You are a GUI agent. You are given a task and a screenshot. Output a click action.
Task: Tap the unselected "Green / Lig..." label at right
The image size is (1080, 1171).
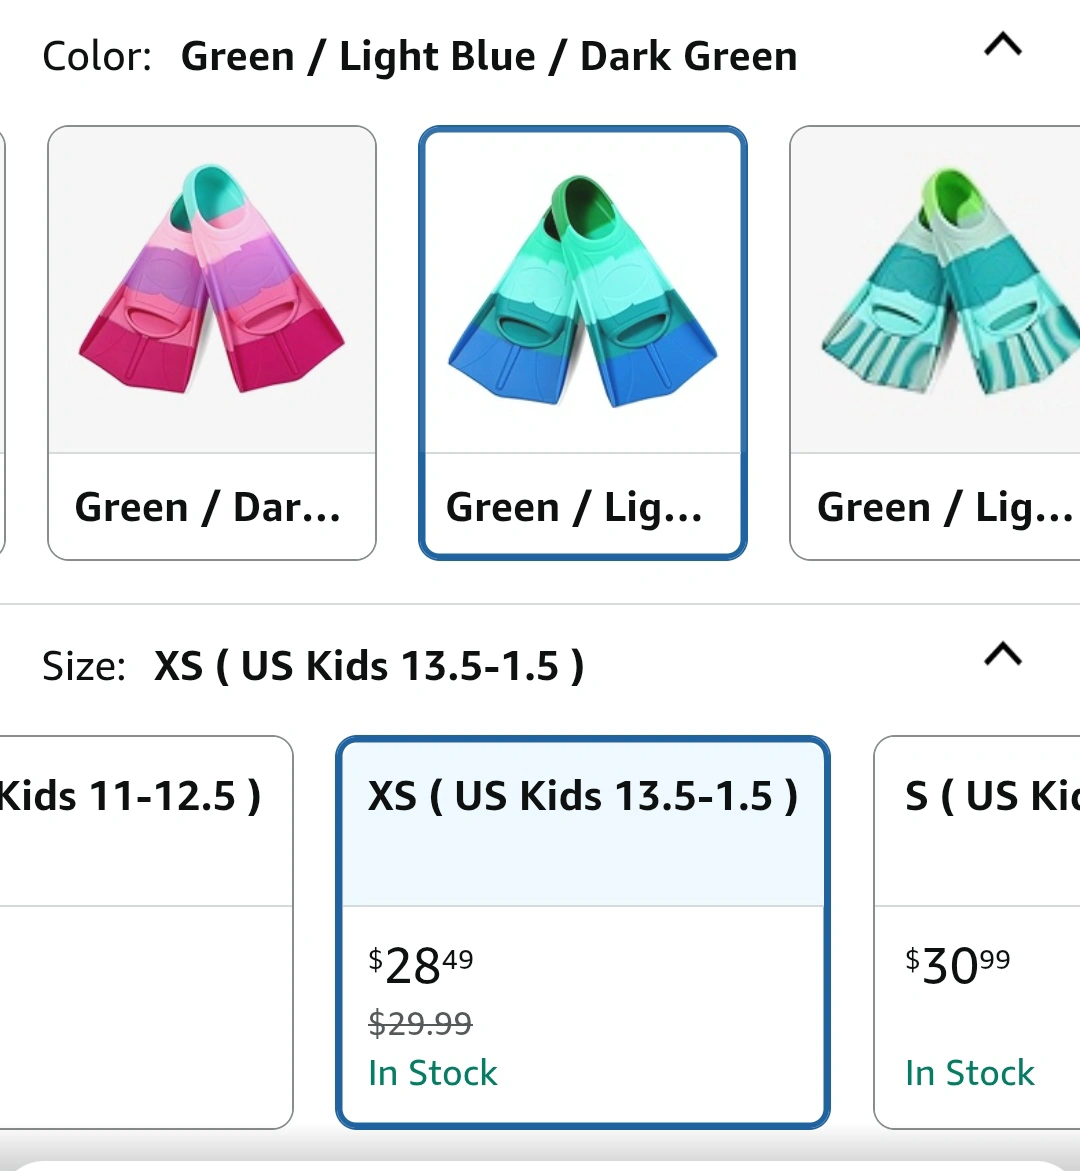pos(943,507)
